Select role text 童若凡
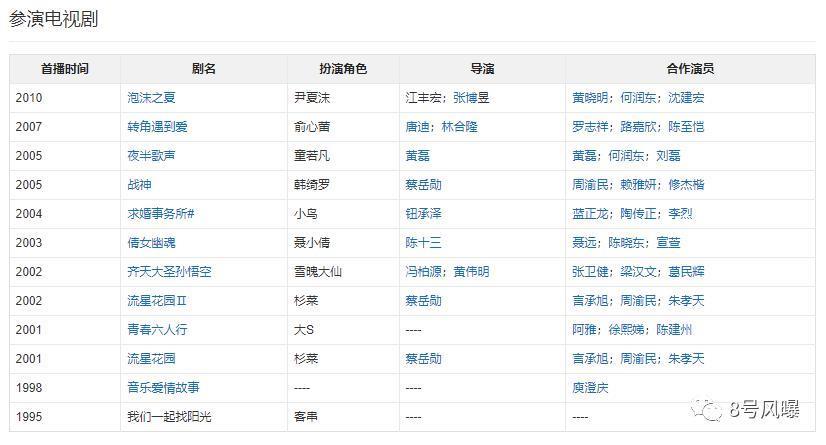 [312, 155]
